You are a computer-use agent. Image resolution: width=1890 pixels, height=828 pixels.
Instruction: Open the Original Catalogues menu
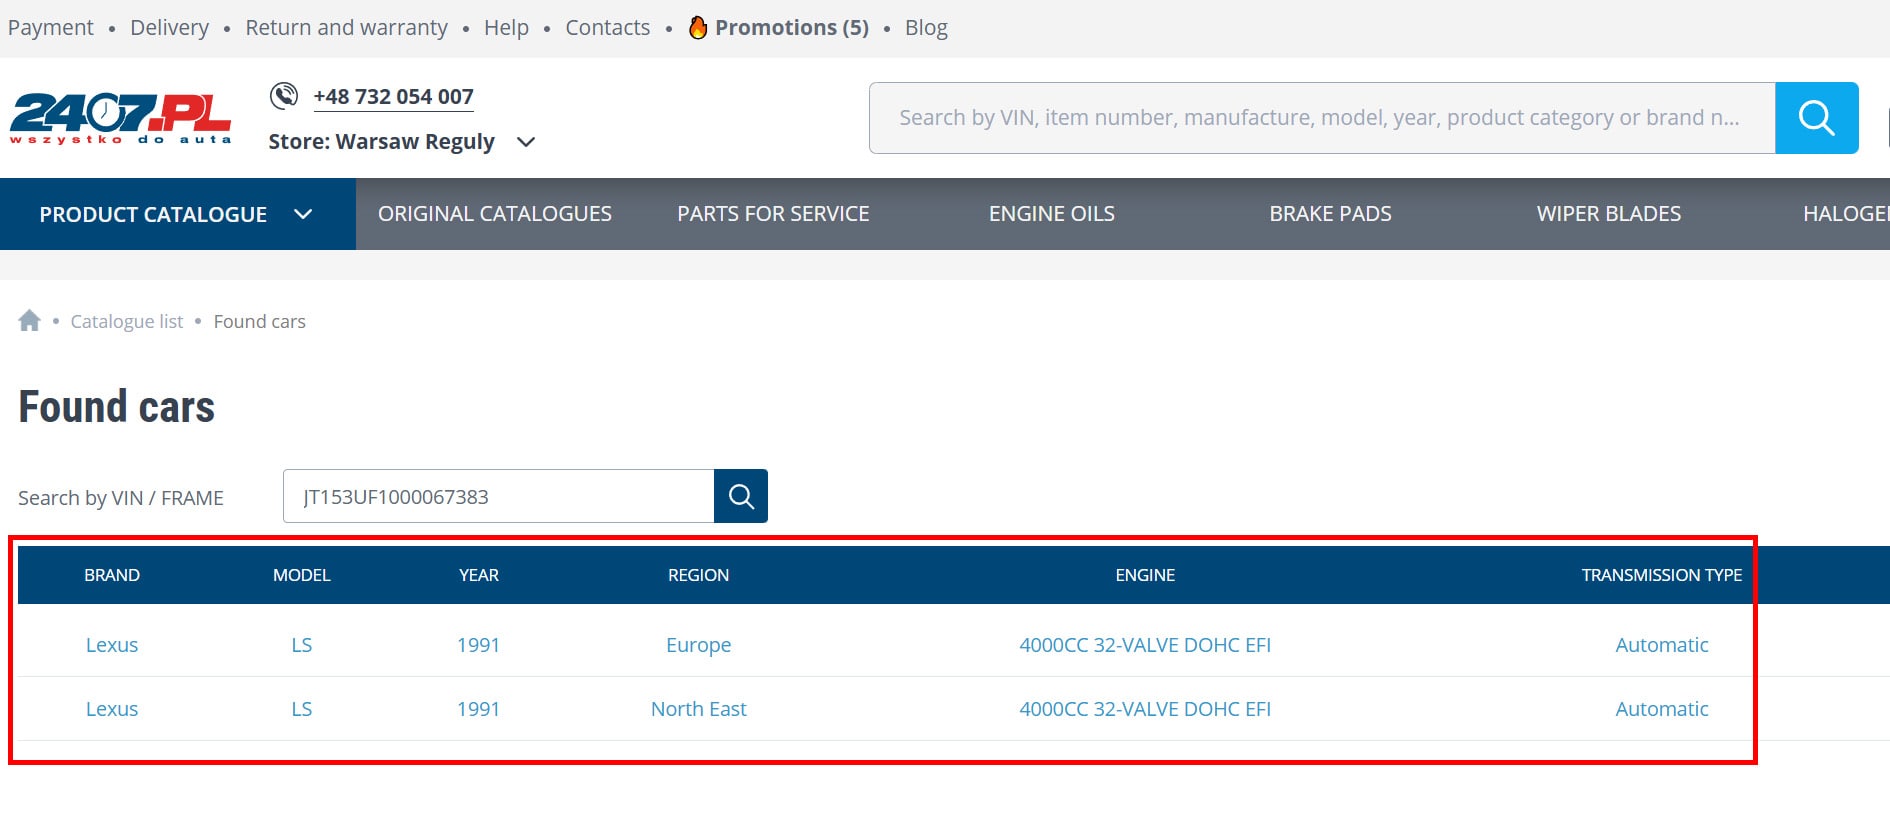[x=495, y=214]
